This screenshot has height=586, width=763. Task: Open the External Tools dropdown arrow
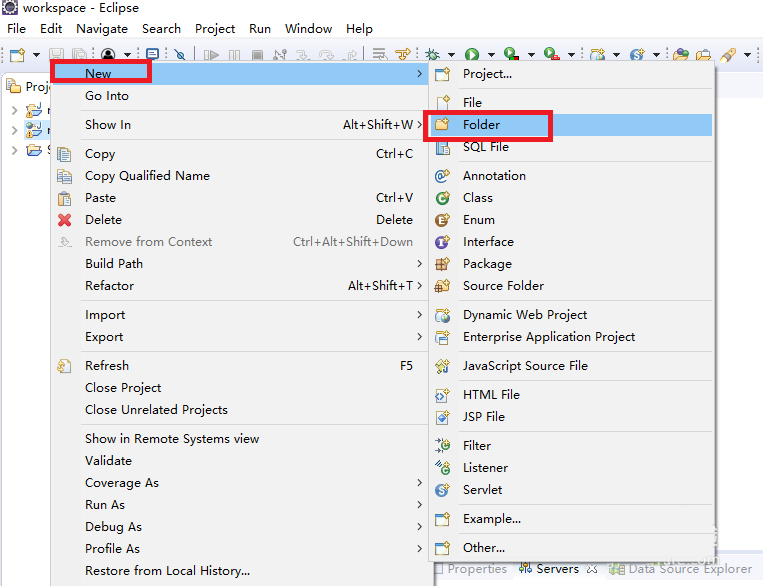coord(572,55)
